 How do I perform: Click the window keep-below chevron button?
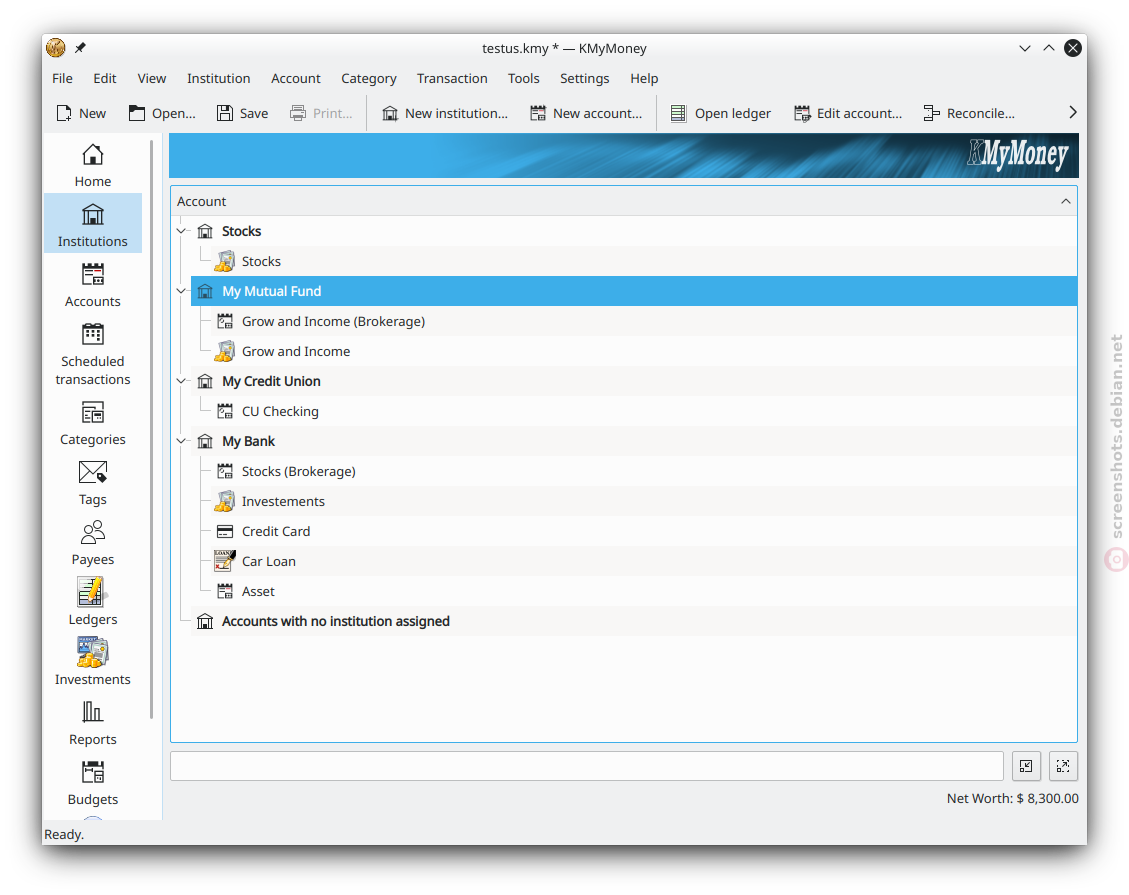[x=1025, y=48]
